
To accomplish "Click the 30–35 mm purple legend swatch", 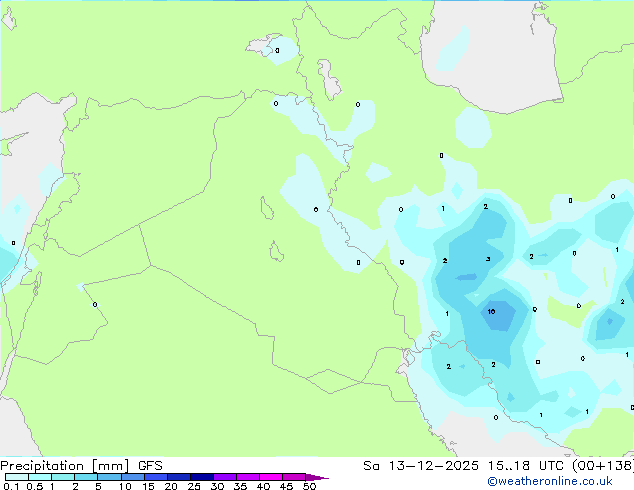I will [x=225, y=477].
